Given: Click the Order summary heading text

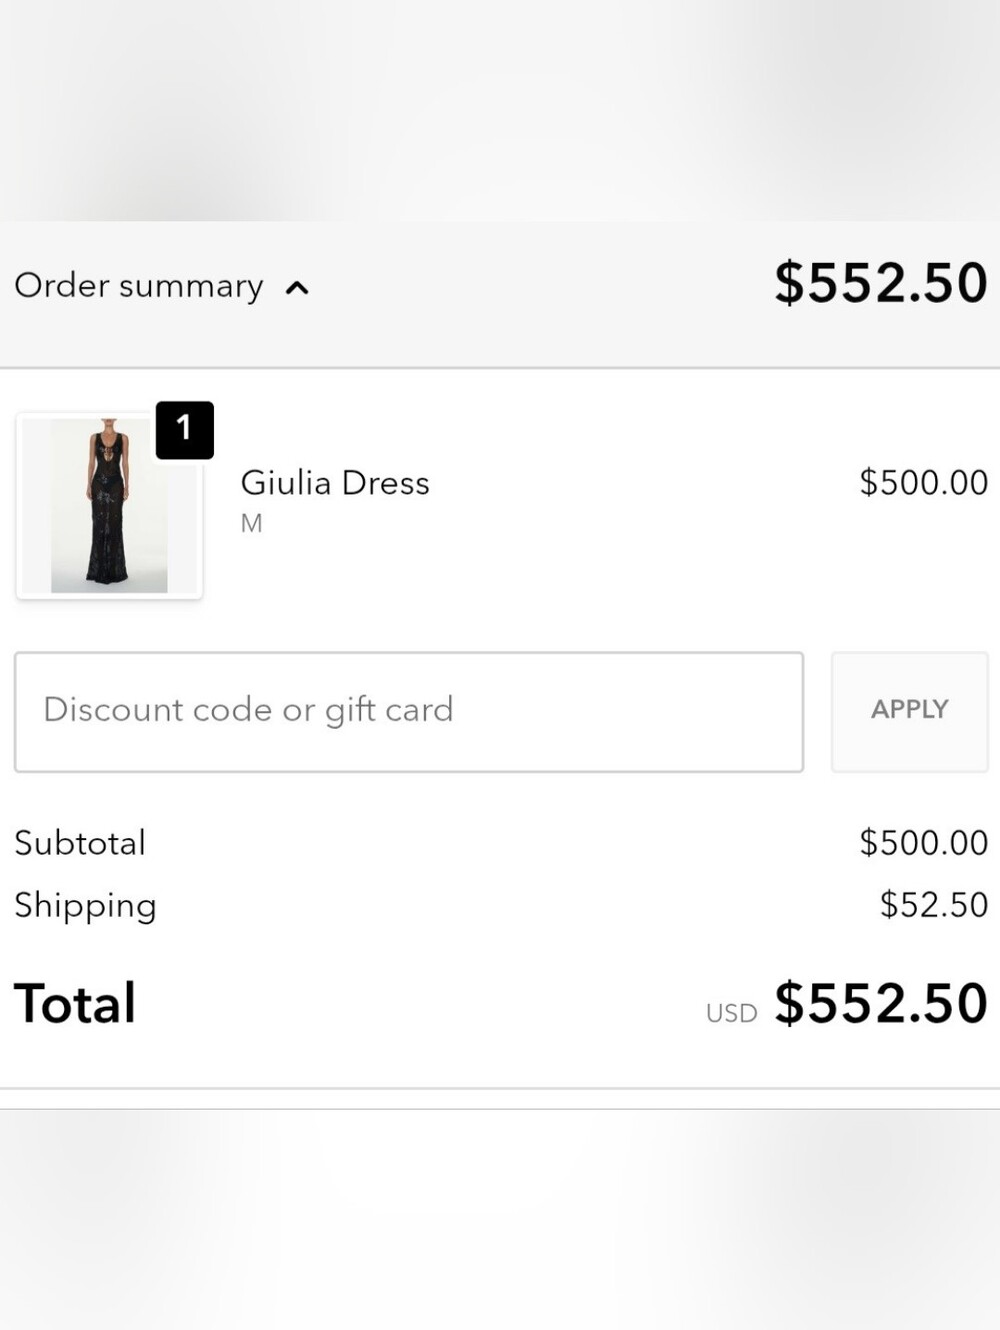Looking at the screenshot, I should coord(139,286).
